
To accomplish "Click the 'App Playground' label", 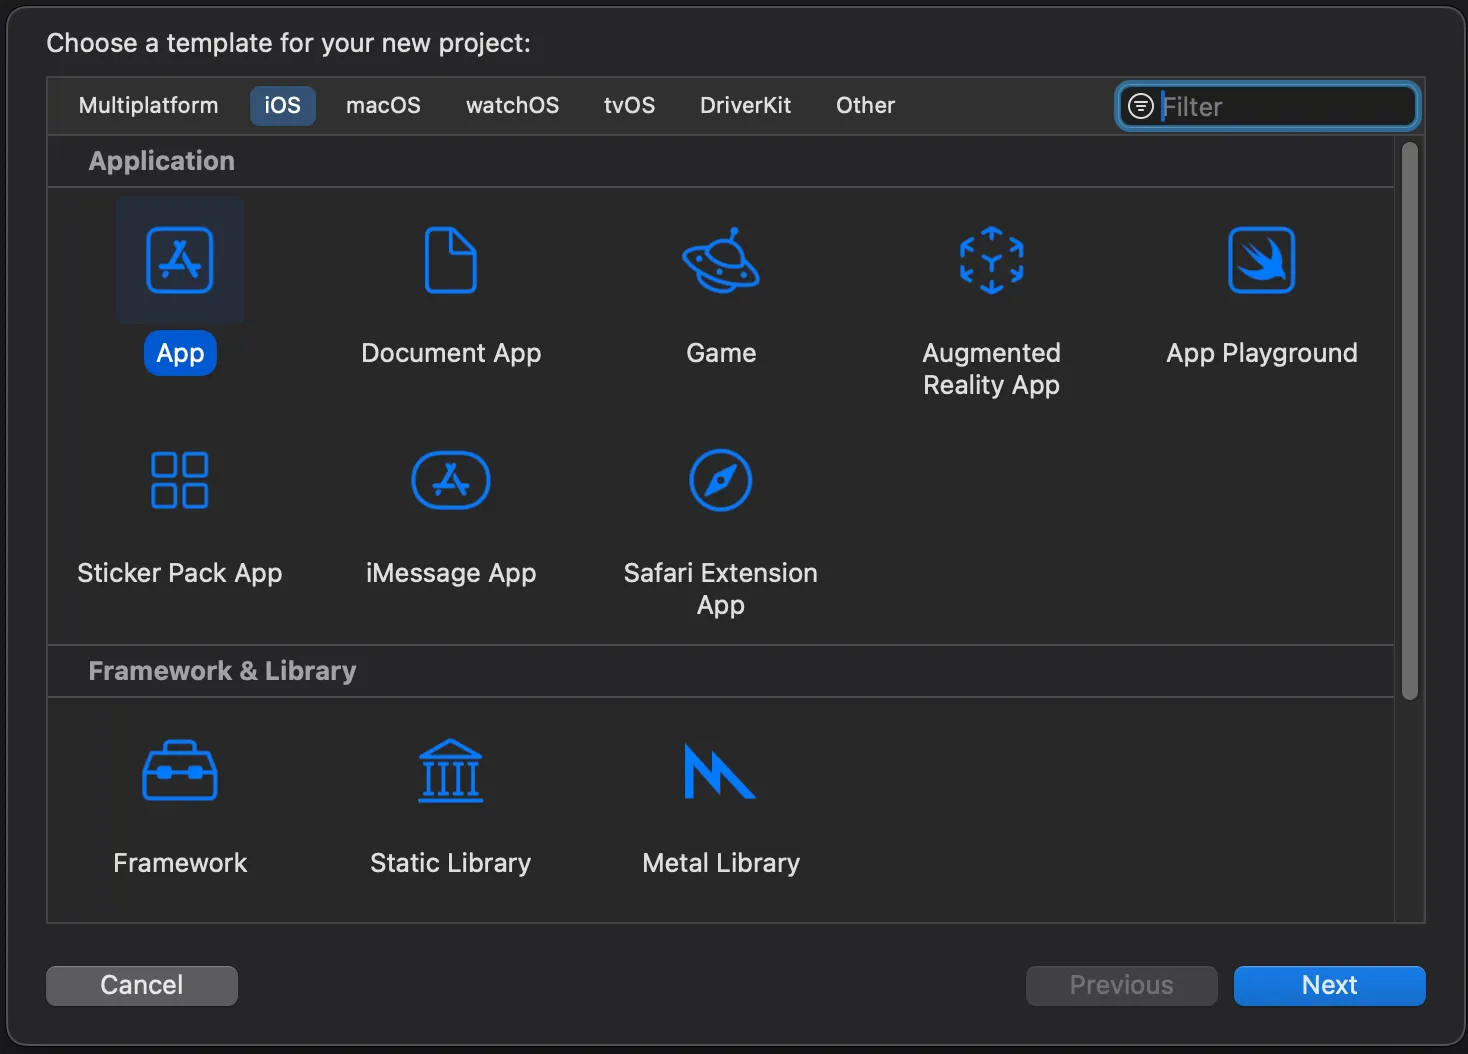I will [1262, 353].
